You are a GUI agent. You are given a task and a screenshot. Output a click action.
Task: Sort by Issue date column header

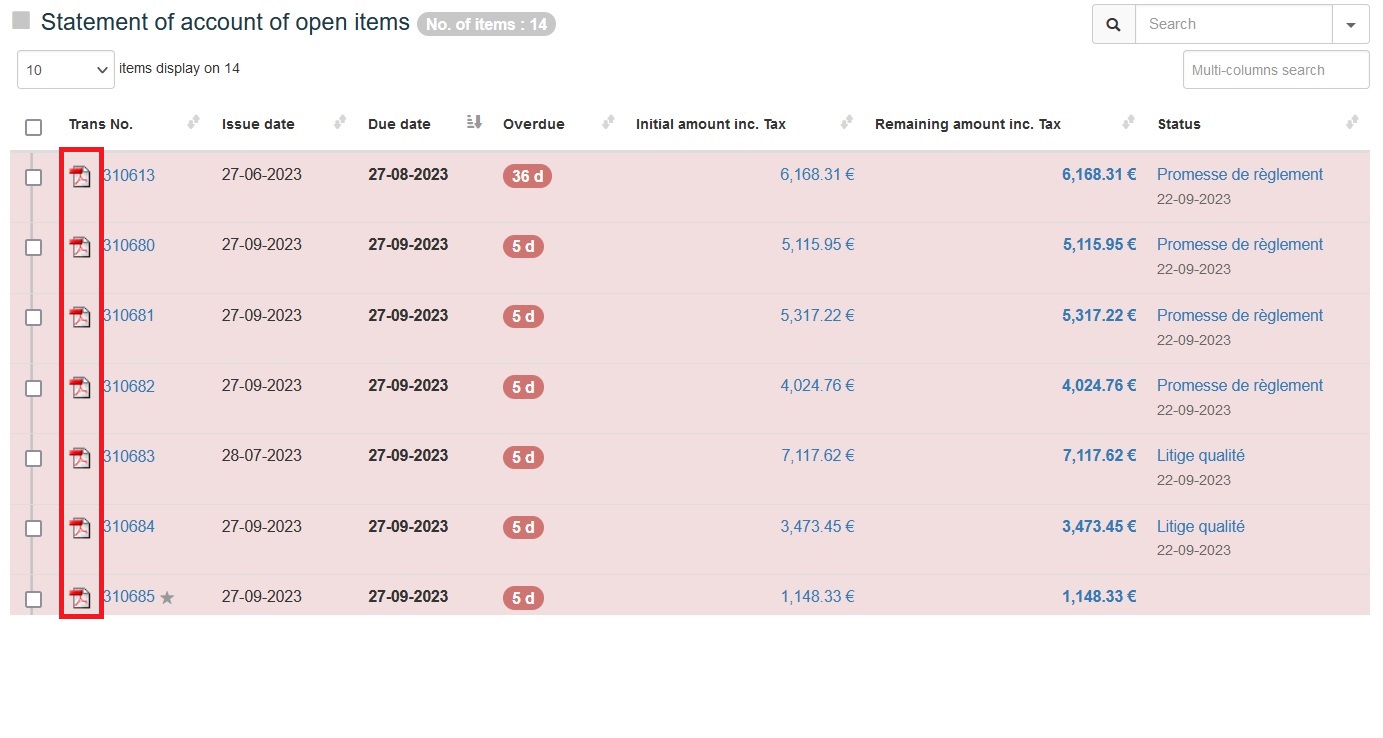point(258,124)
